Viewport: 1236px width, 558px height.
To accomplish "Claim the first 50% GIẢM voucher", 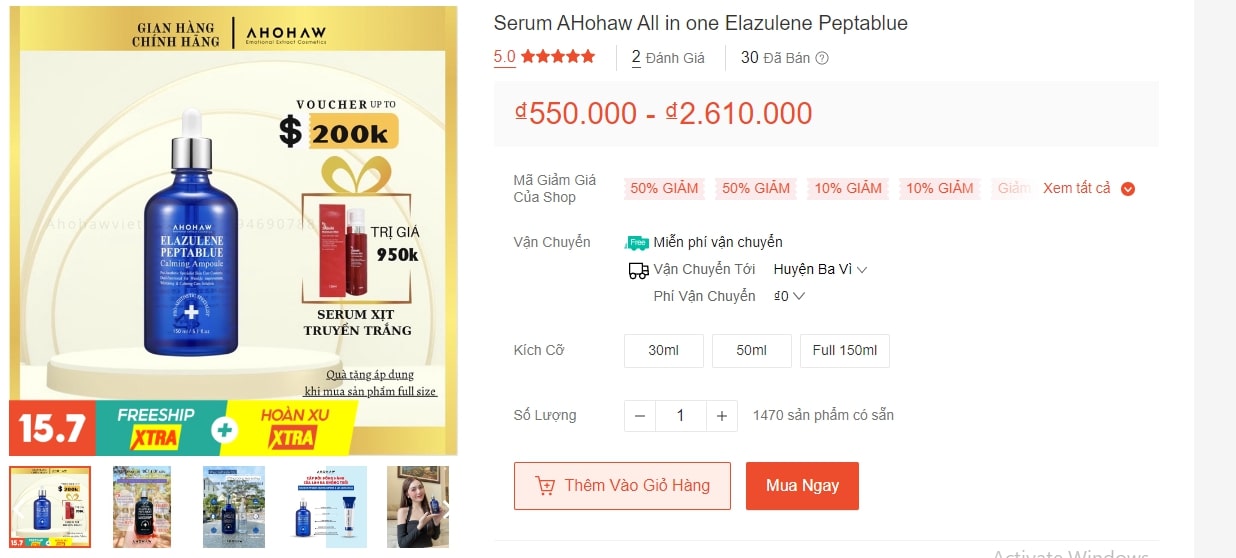I will click(x=664, y=188).
